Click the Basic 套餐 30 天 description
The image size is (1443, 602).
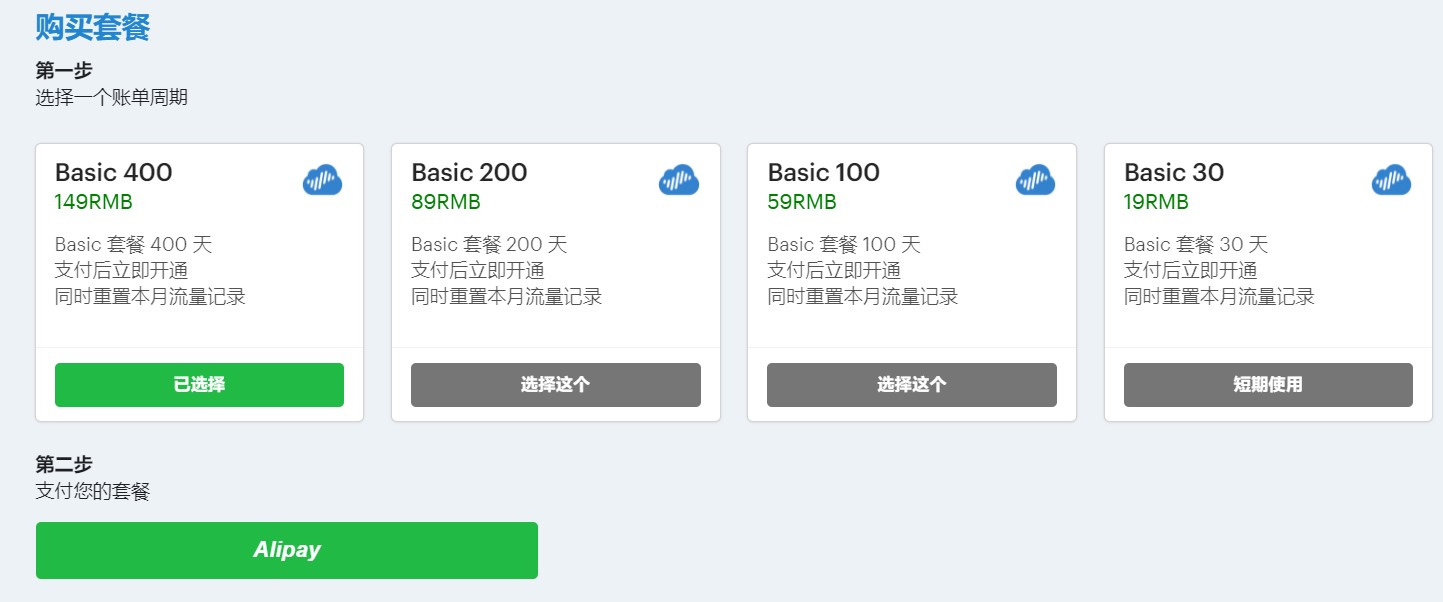[x=1196, y=244]
